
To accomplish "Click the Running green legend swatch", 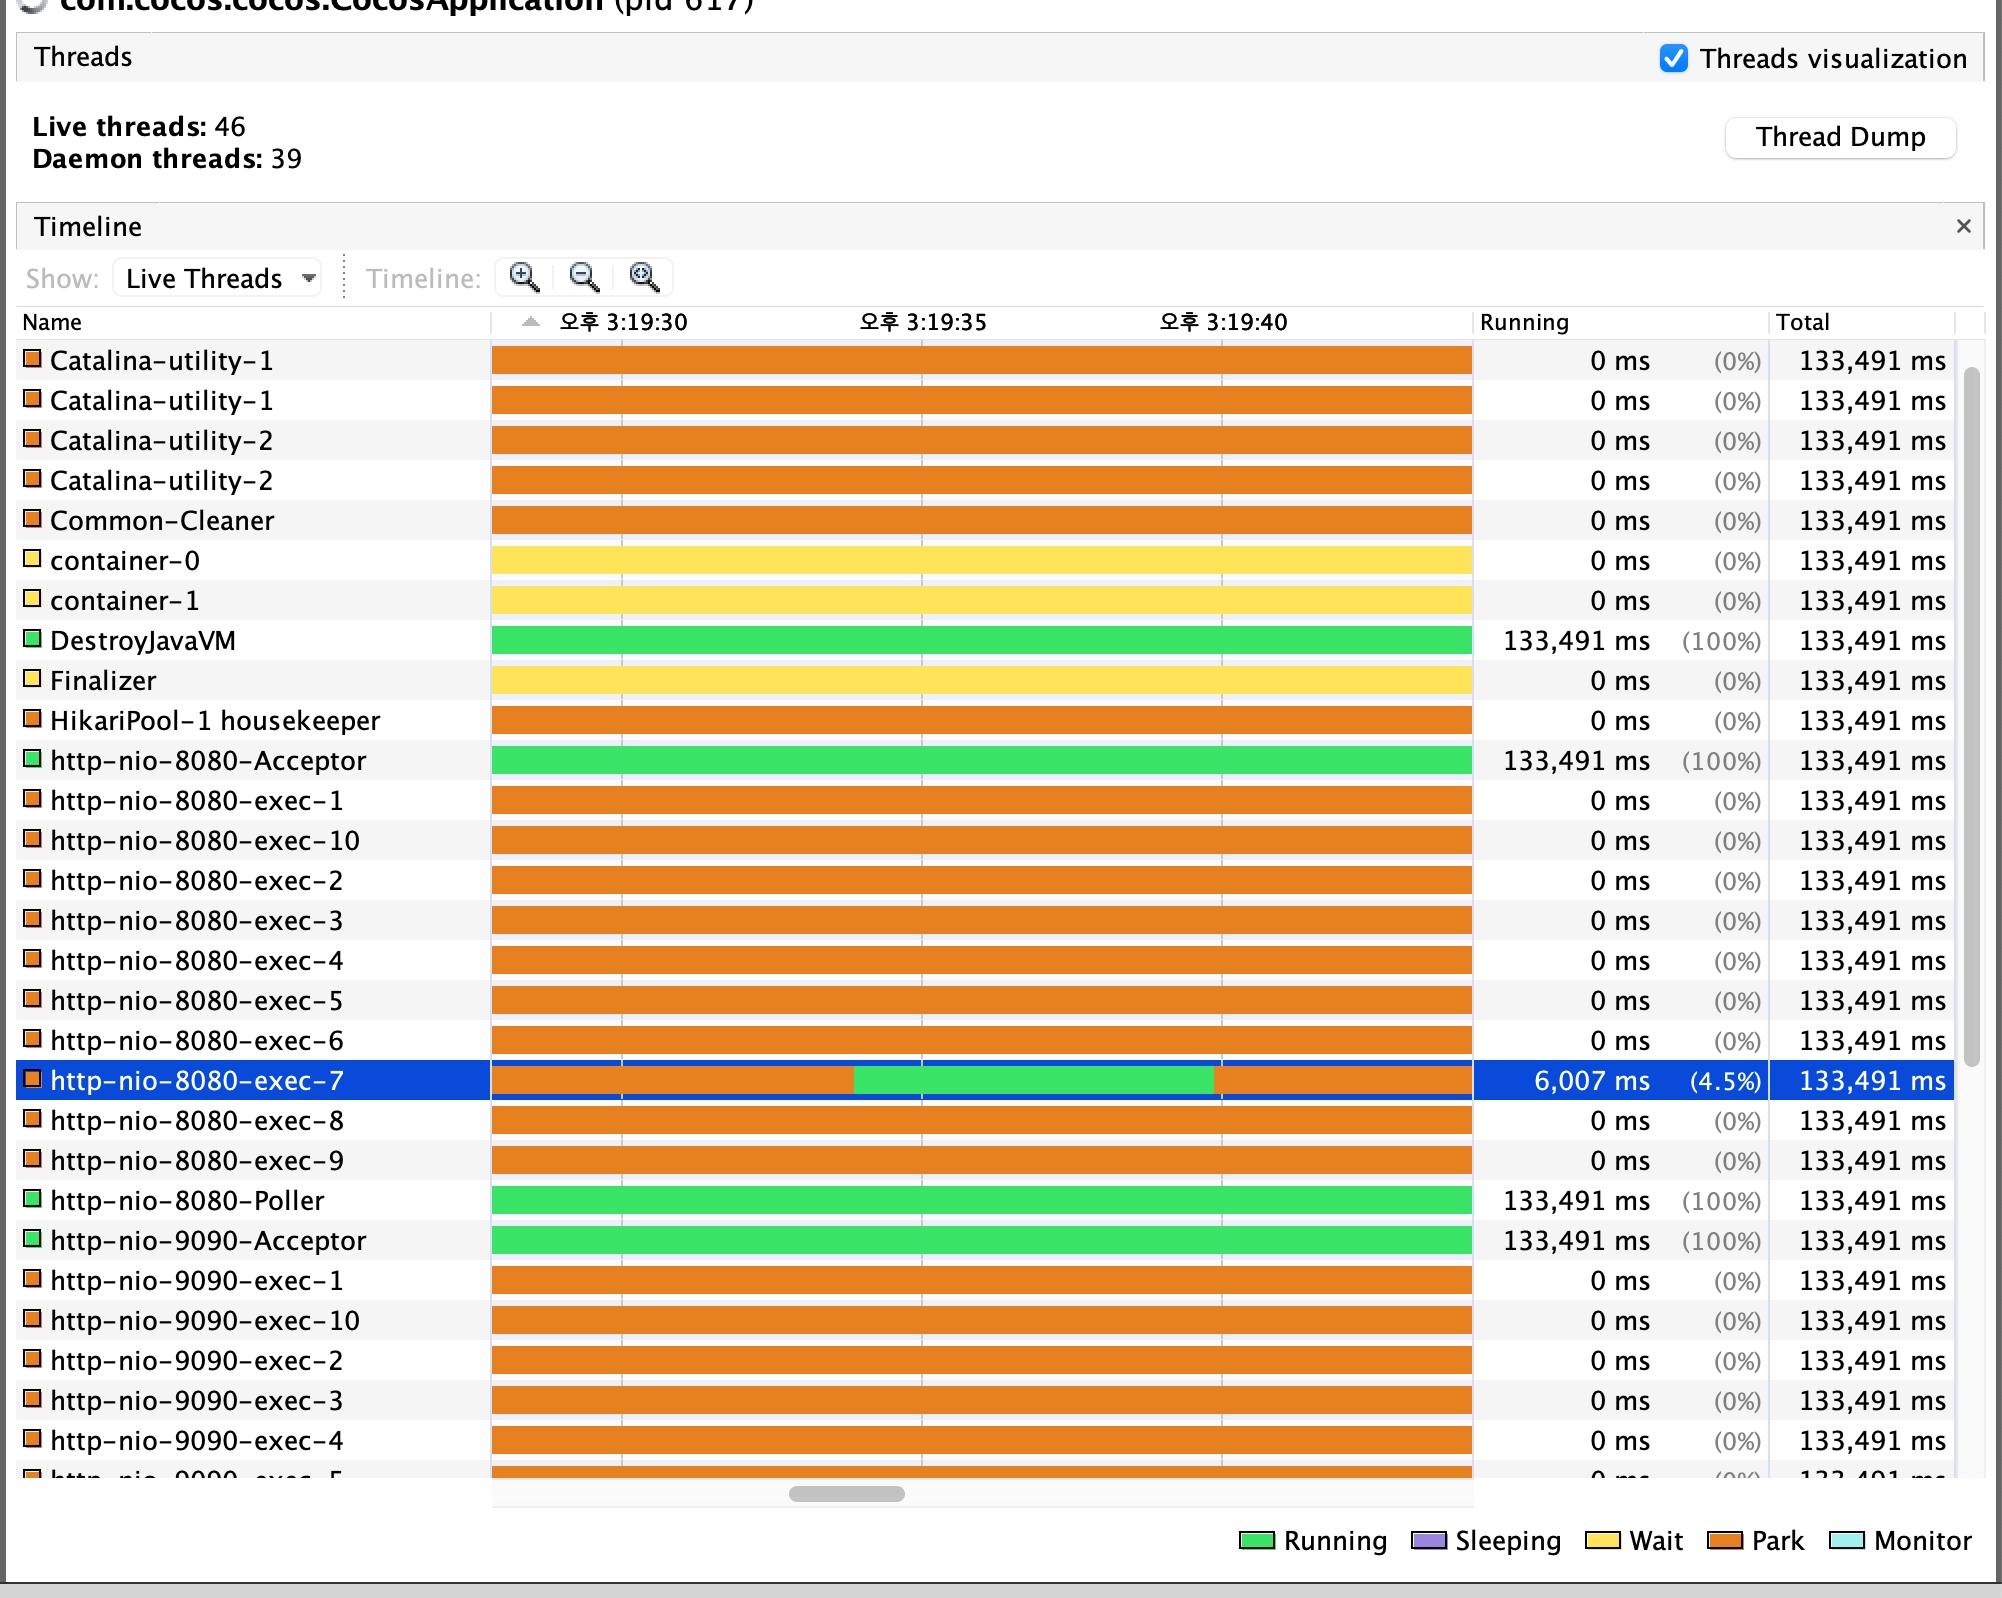I will [x=1256, y=1540].
